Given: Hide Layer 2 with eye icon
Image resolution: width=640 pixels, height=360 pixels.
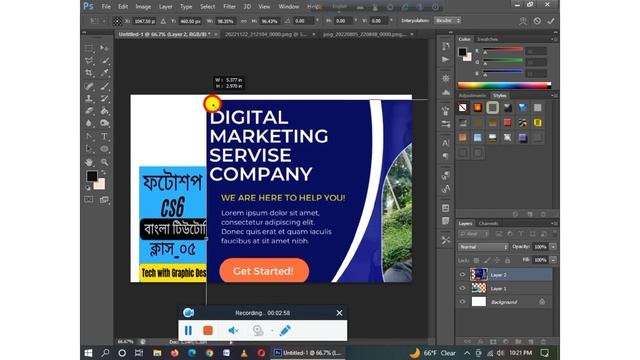Looking at the screenshot, I should 462,275.
